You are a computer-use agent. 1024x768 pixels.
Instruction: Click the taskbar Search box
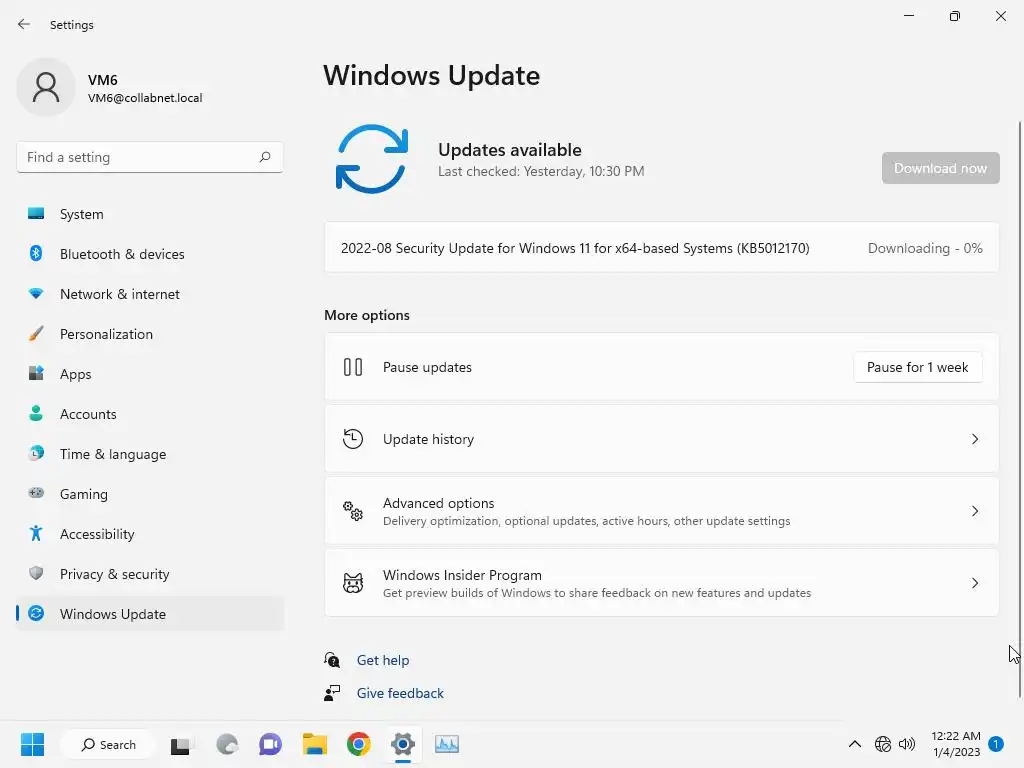[x=108, y=744]
